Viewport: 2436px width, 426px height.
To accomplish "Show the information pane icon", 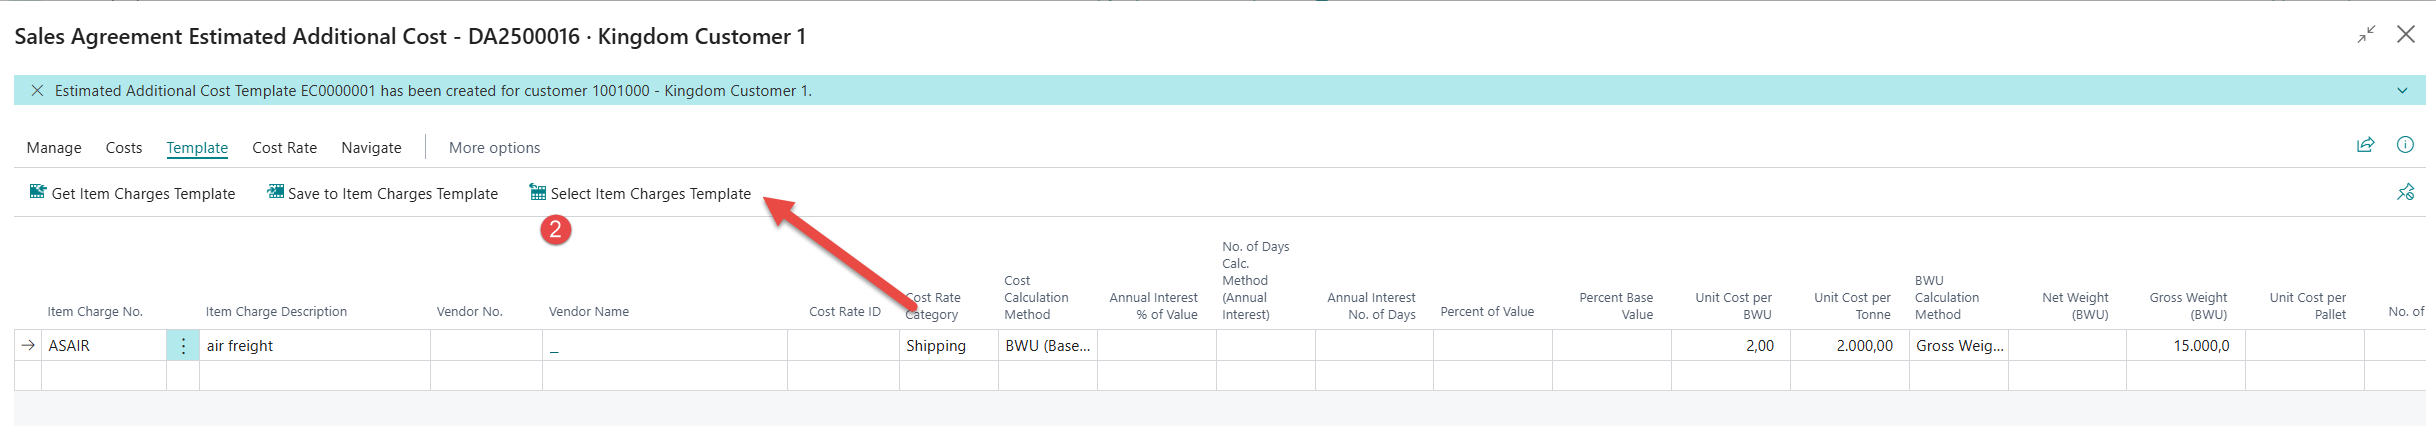I will 2405,145.
